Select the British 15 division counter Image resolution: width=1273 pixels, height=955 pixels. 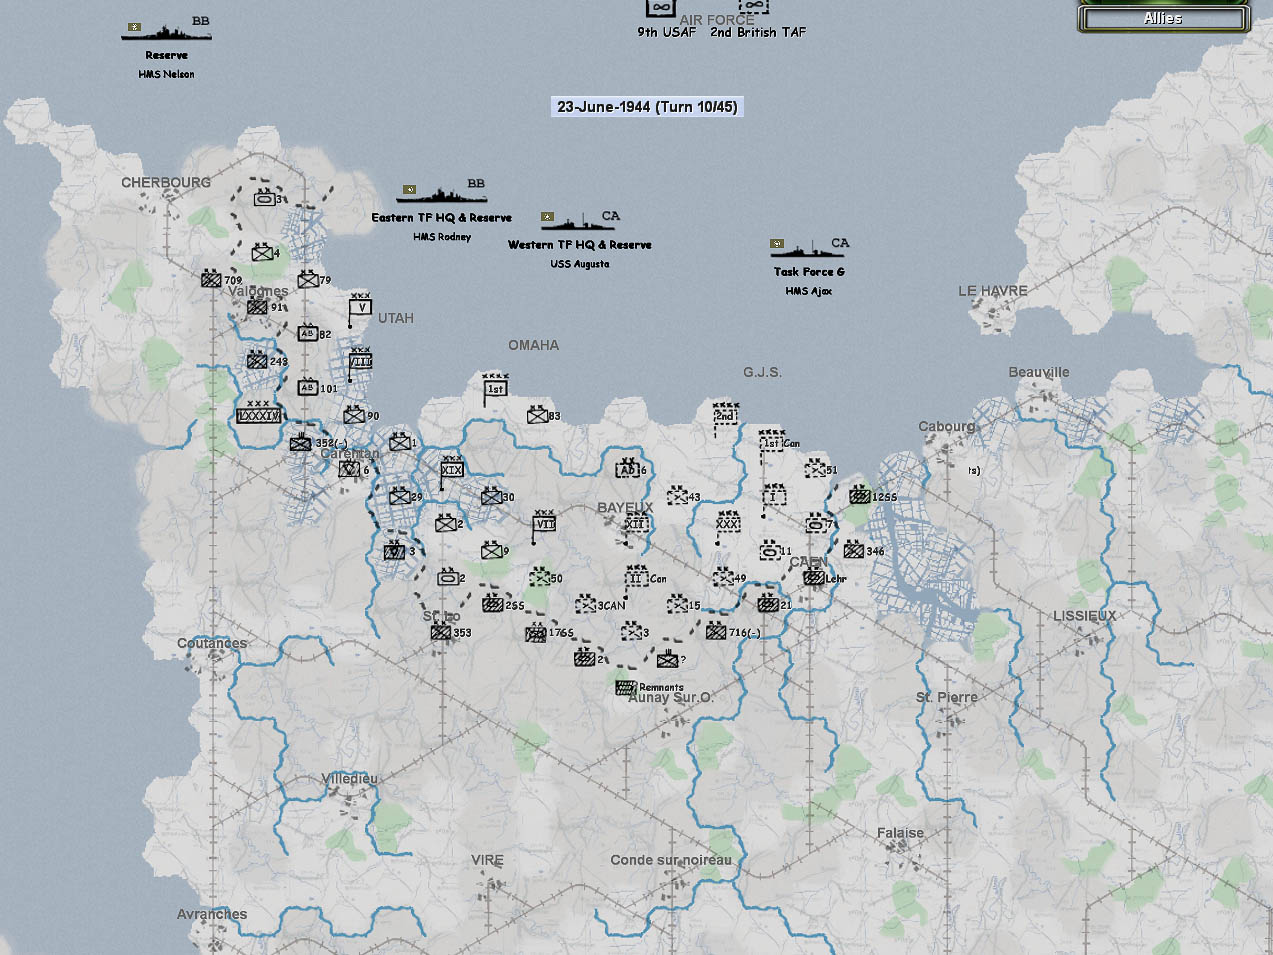point(677,604)
